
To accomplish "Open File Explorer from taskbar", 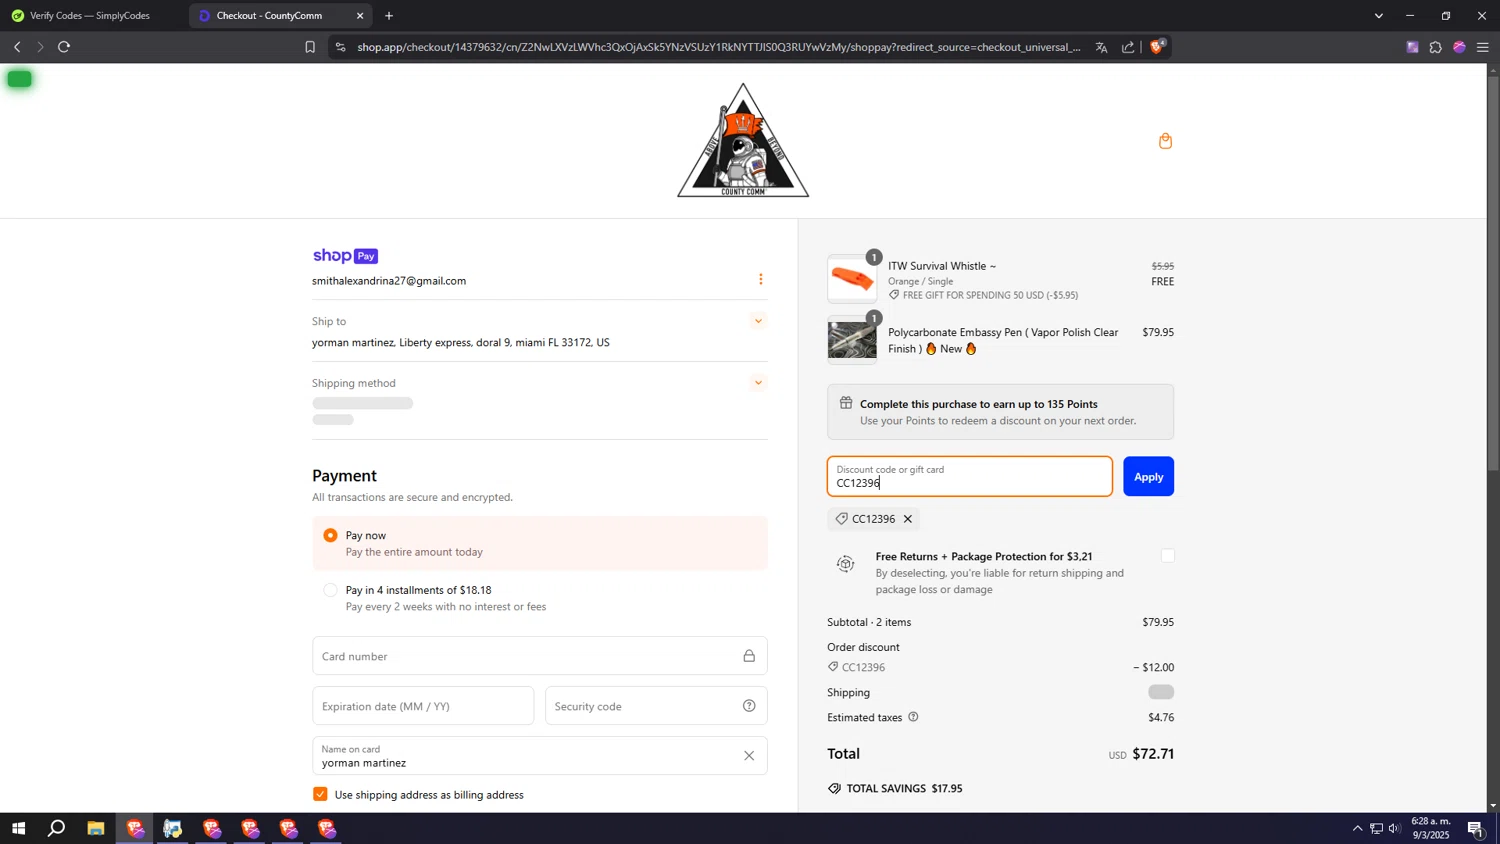I will coord(95,828).
